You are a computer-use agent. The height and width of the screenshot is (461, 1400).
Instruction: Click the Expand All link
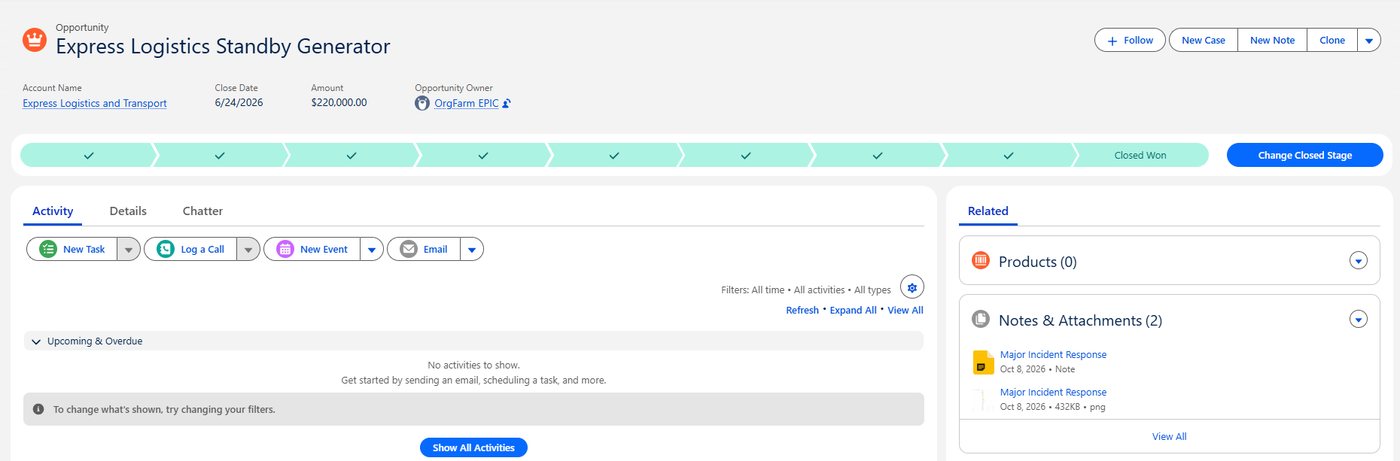[853, 310]
